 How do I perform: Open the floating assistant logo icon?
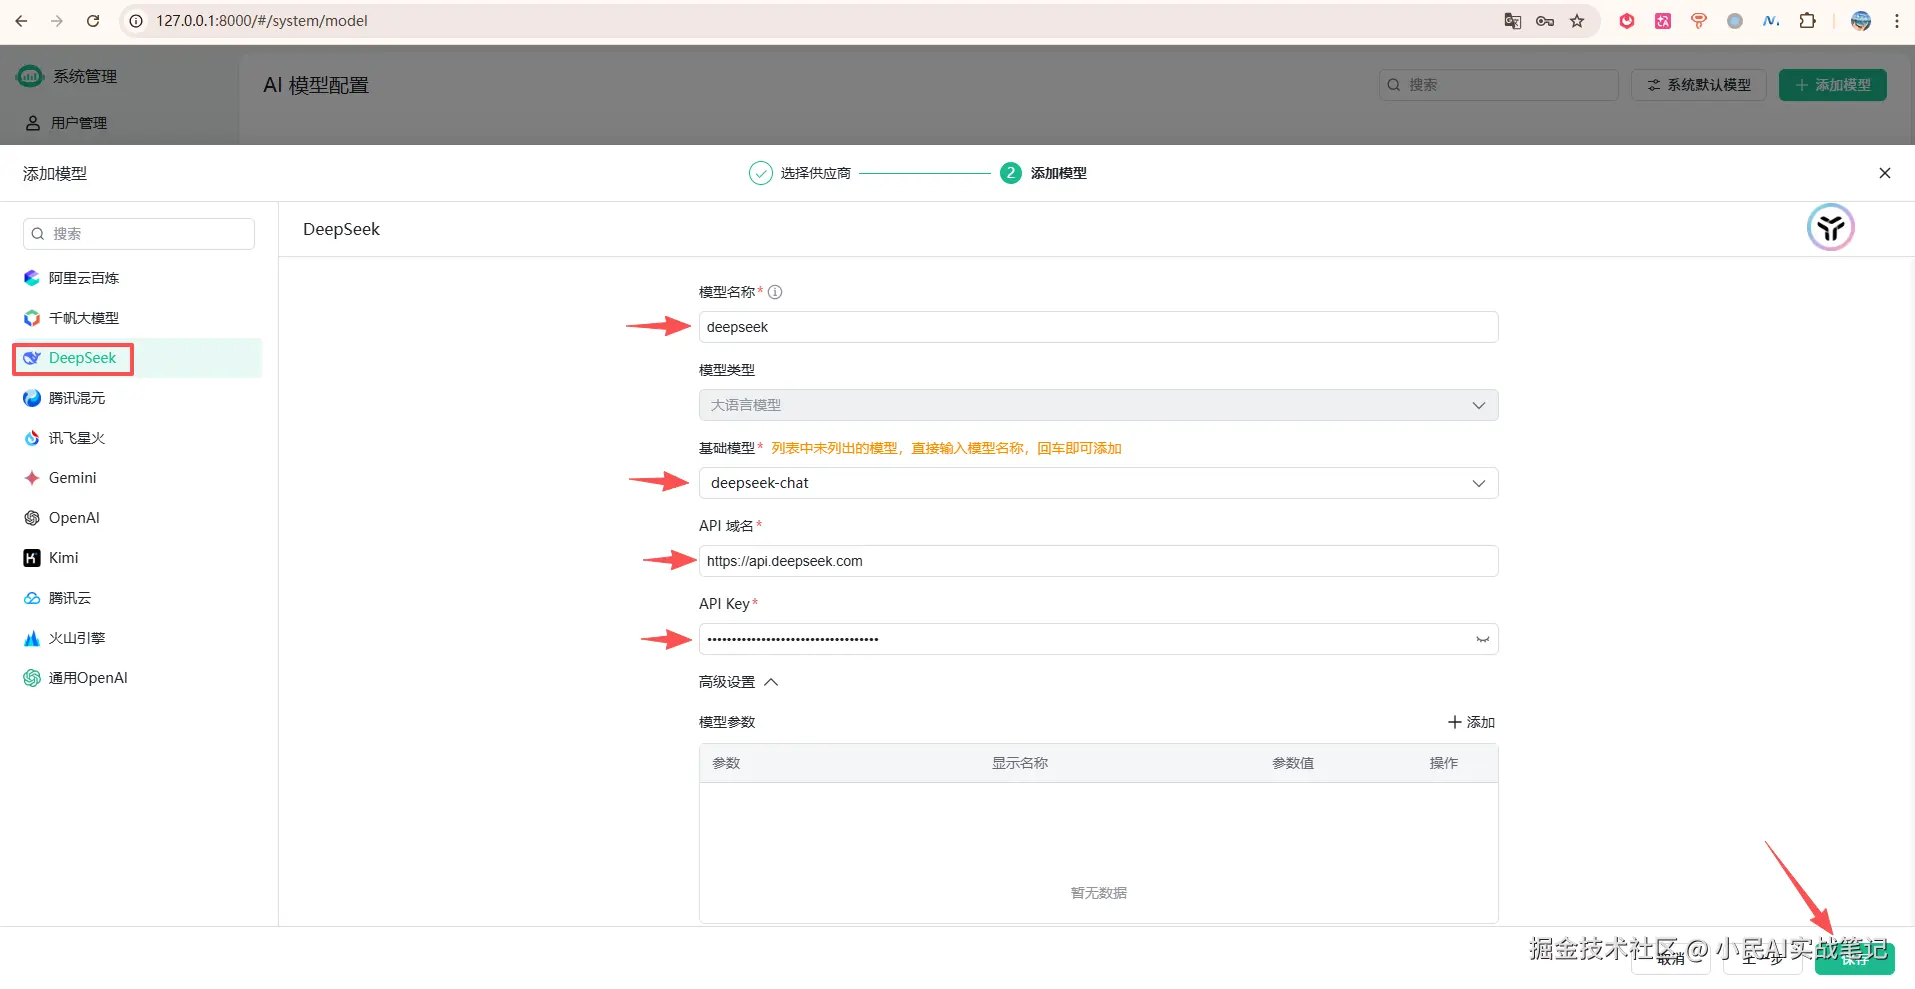click(1830, 228)
